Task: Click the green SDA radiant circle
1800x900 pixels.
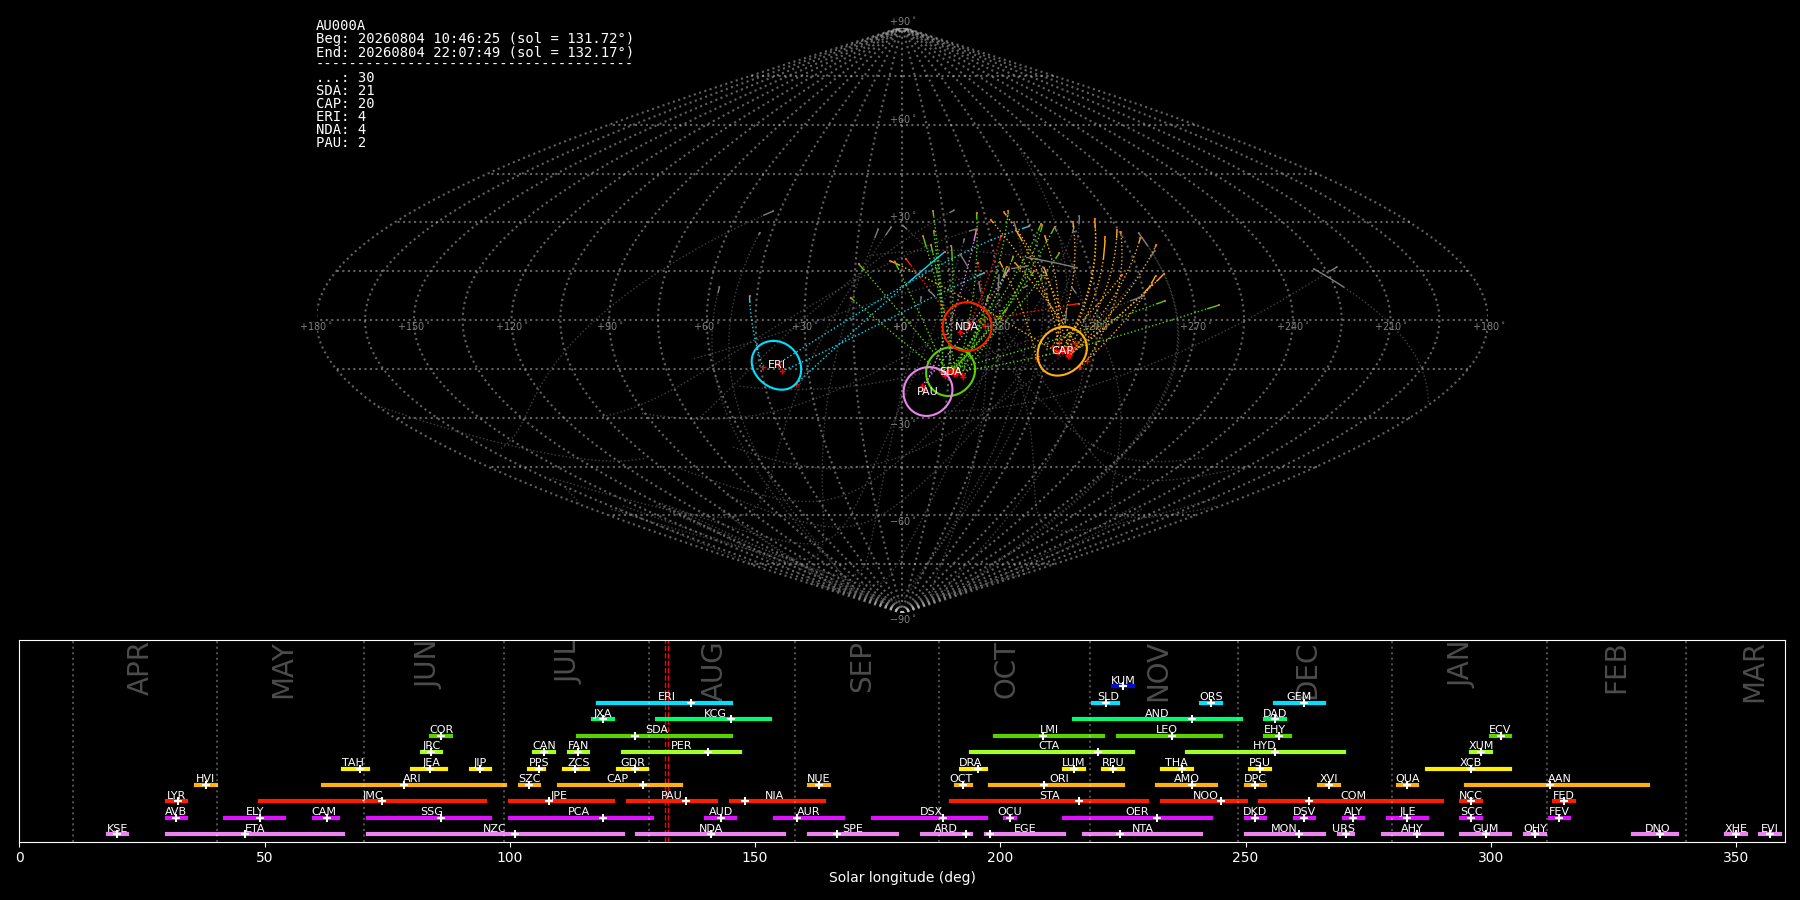Action: click(950, 372)
